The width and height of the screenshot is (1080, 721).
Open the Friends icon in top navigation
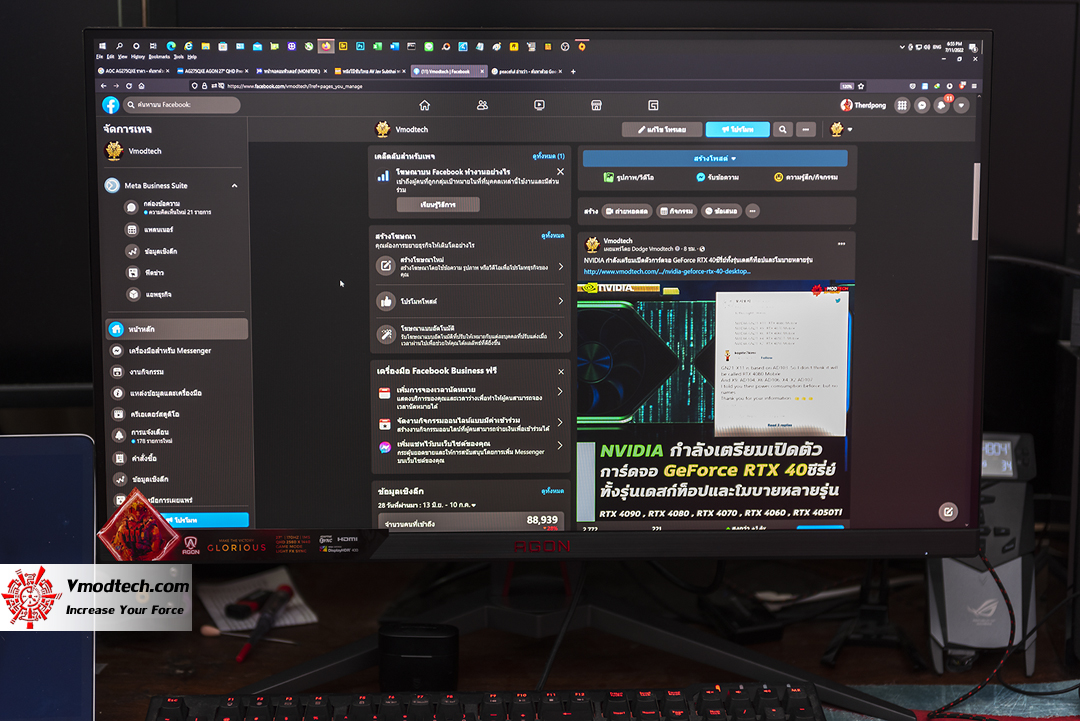coord(482,105)
